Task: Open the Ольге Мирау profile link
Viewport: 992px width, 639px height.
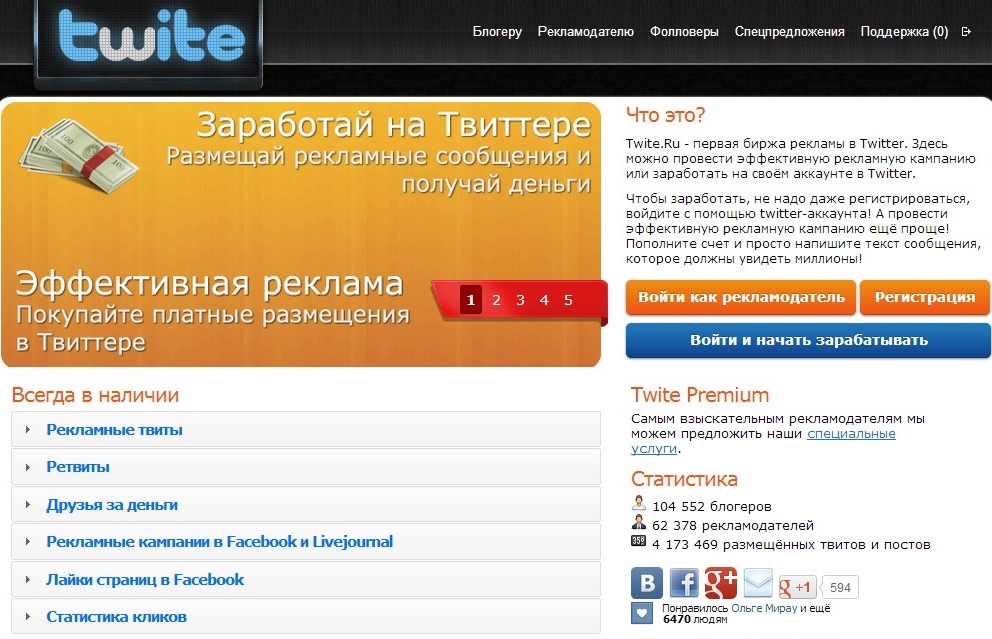Action: pyautogui.click(x=764, y=608)
